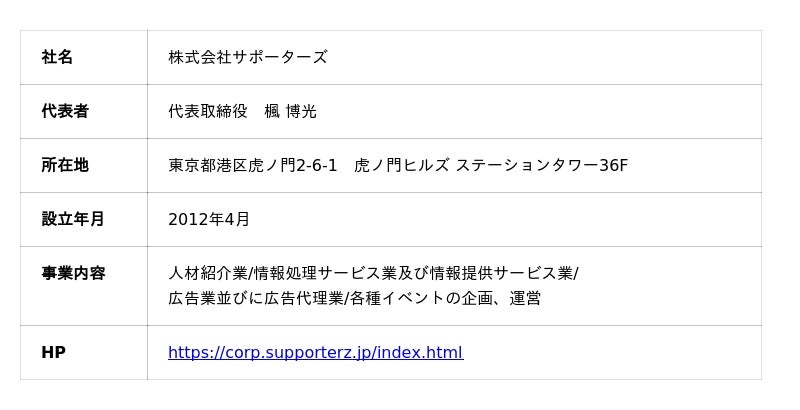The width and height of the screenshot is (800, 410).
Task: Click the supporterz.jp domain in the URL
Action: tap(312, 353)
